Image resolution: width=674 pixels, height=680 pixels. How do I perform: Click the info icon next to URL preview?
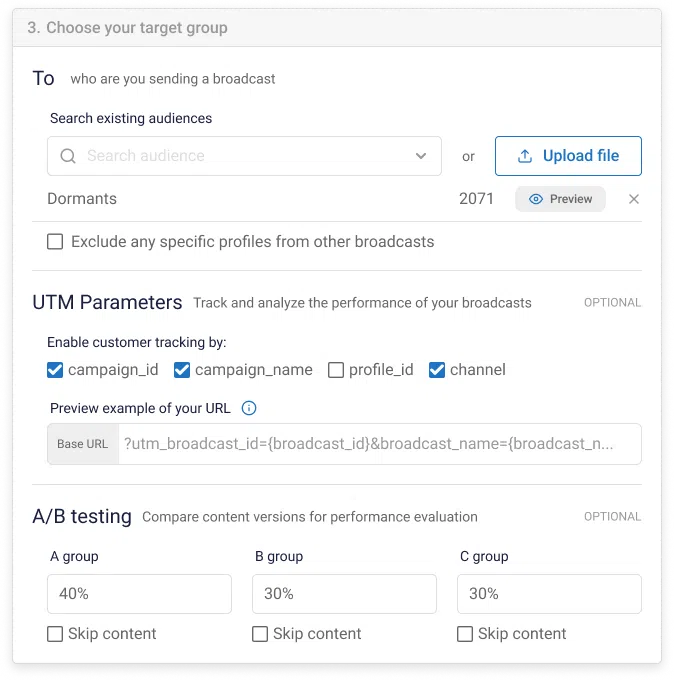[x=250, y=408]
